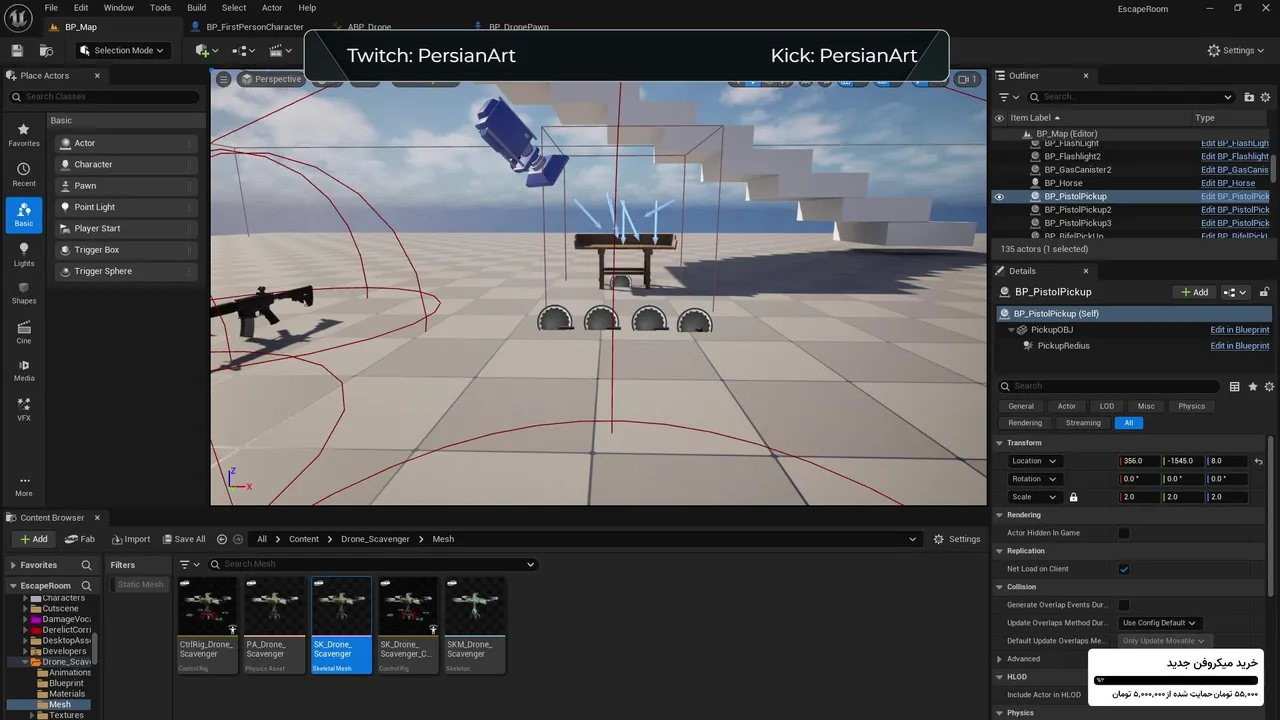This screenshot has height=720, width=1280.
Task: Toggle the Streaming property filter
Action: pyautogui.click(x=1083, y=423)
